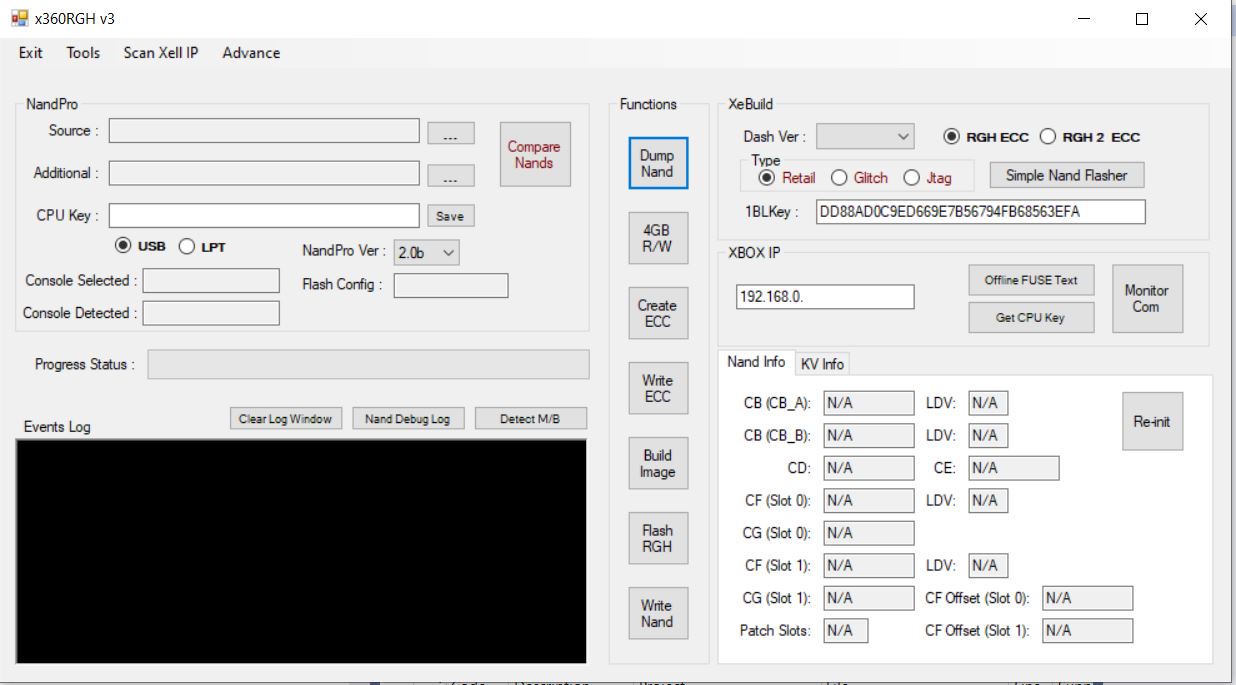This screenshot has height=685, width=1236.
Task: Start flashing with the Flash RGH button
Action: 657,537
